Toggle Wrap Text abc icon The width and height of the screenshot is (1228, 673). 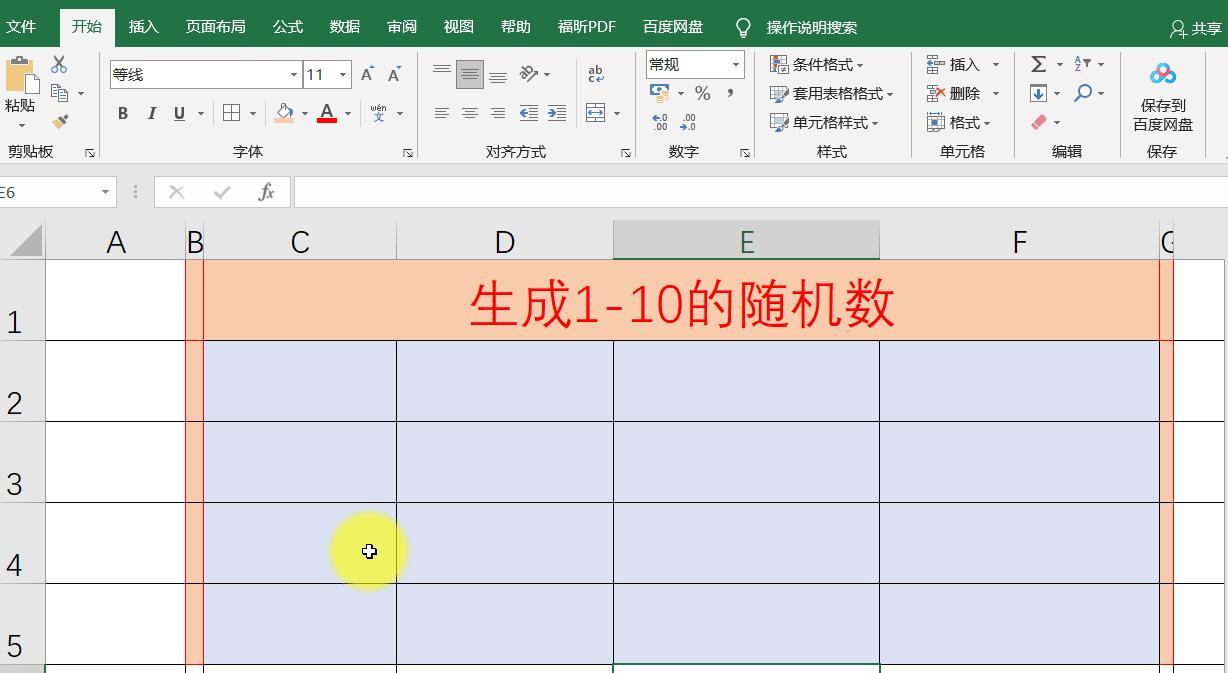[596, 74]
